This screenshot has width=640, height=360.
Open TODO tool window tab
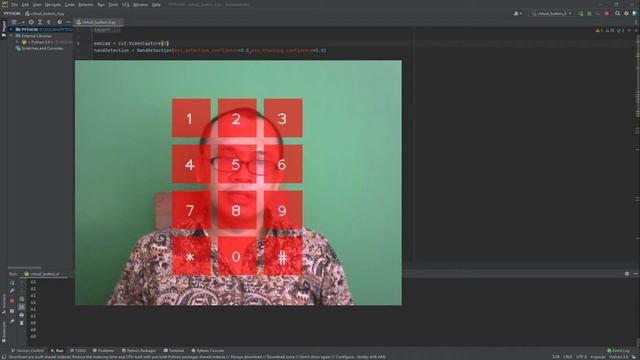(x=78, y=351)
